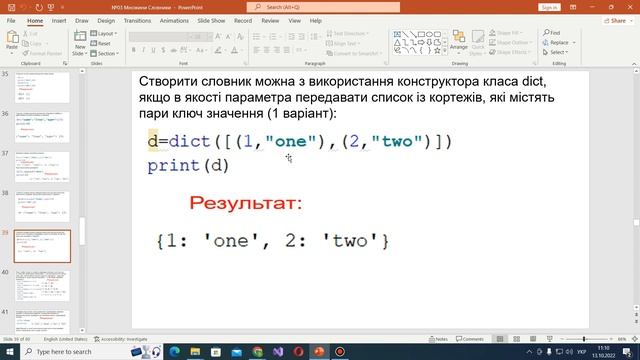Select slide 40 thumbnail
The width and height of the screenshot is (640, 360).
click(x=42, y=286)
